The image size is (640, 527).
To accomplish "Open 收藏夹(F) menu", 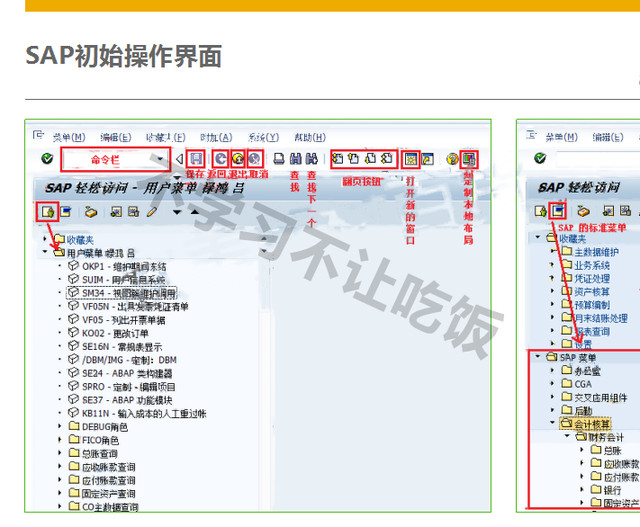I will (x=166, y=138).
